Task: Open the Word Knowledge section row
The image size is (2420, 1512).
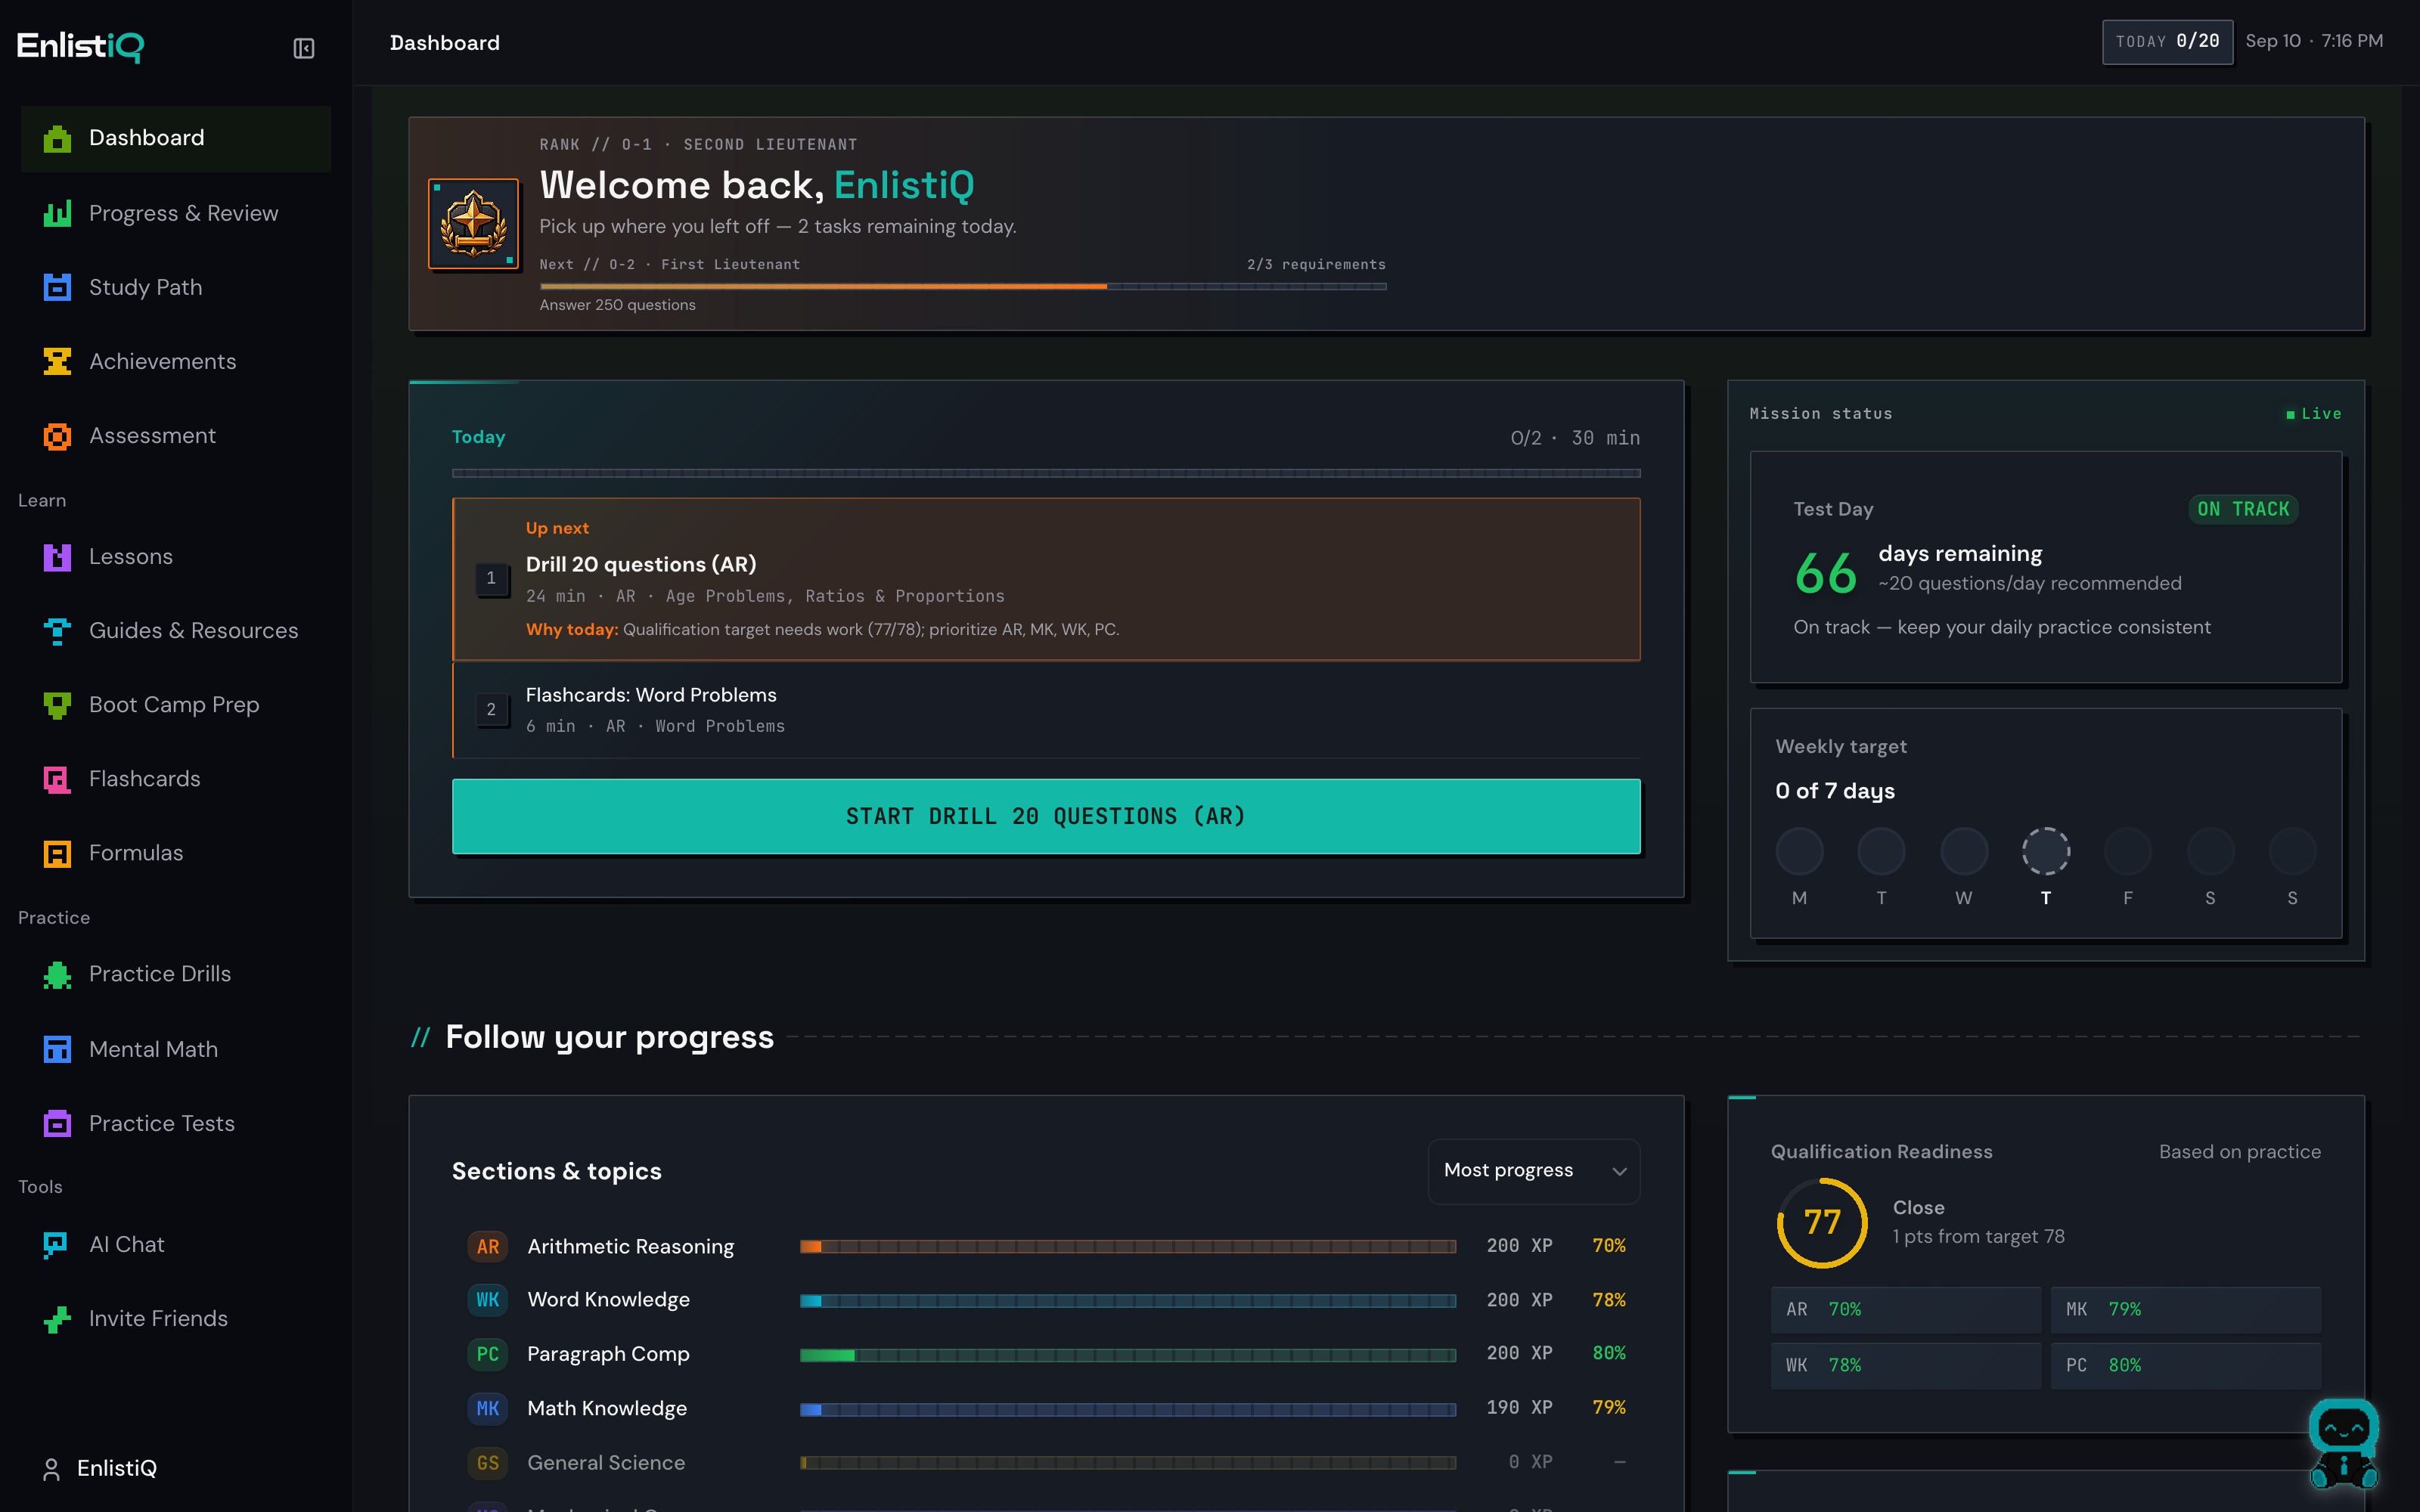Action: [x=1046, y=1300]
